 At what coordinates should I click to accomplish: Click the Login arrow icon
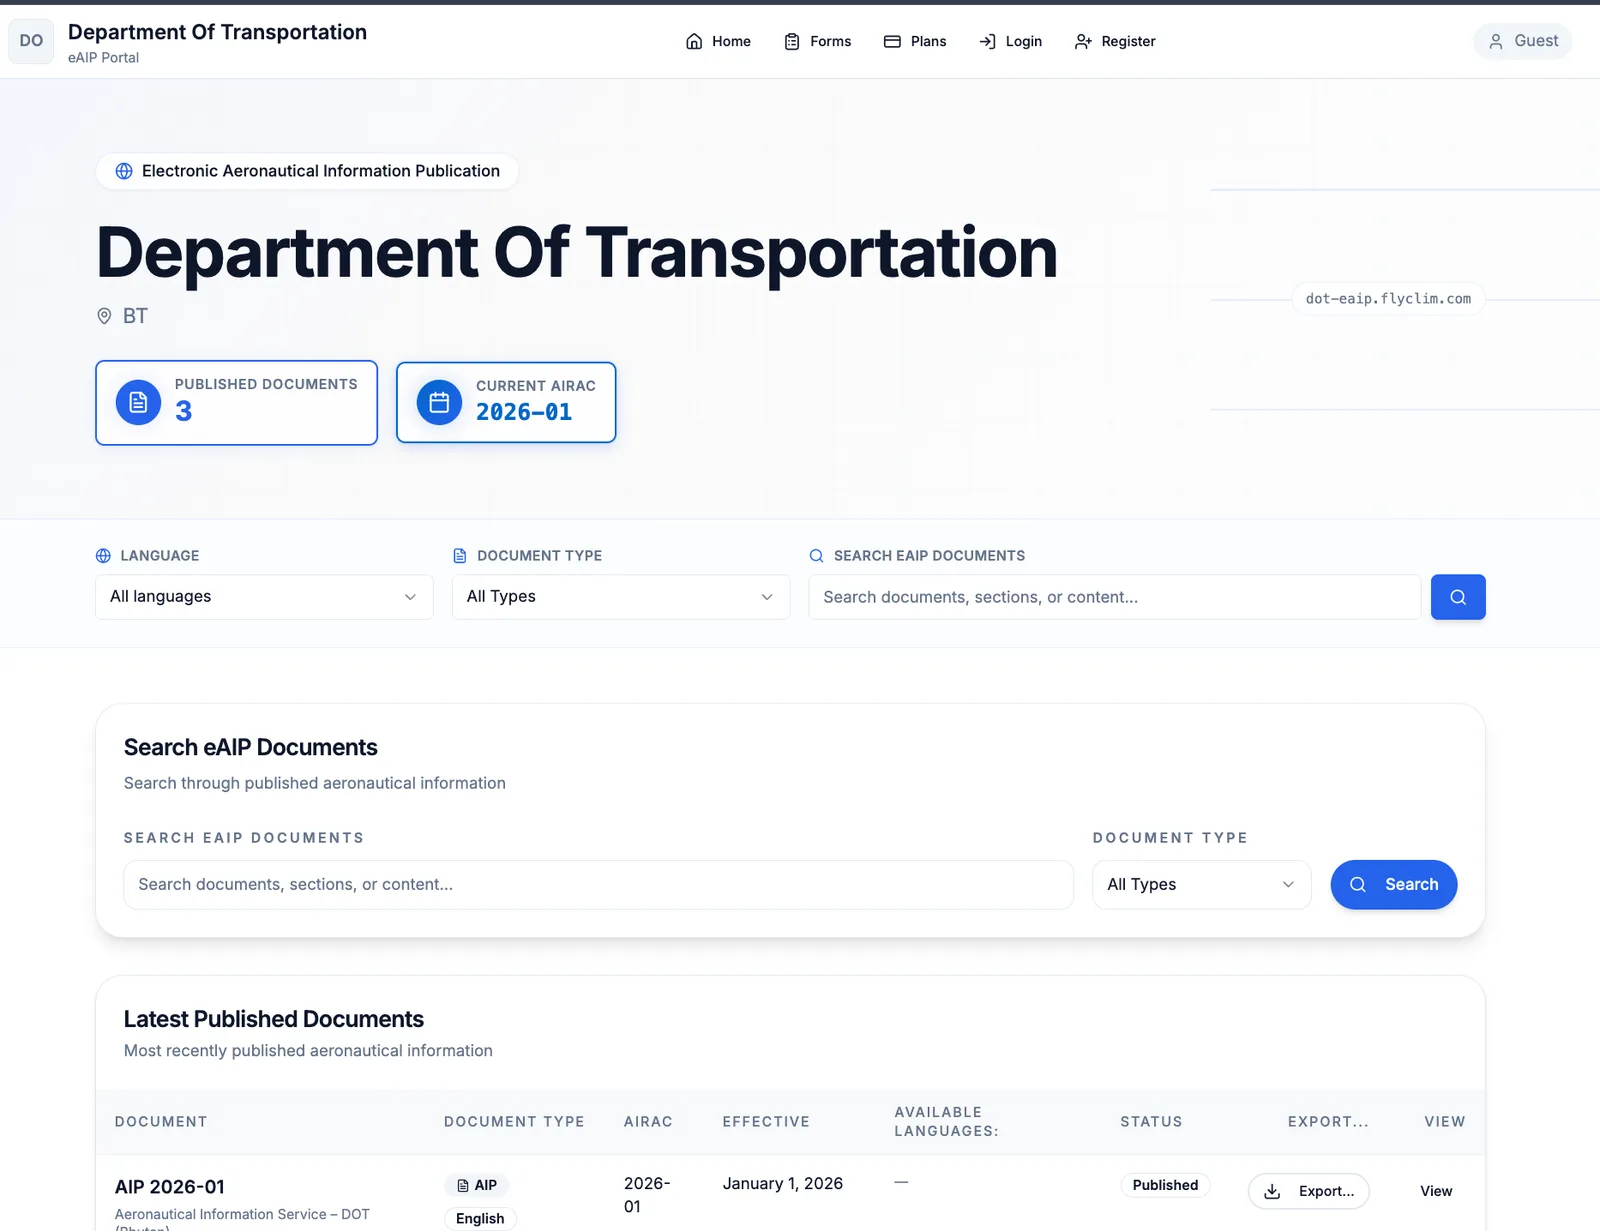coord(986,41)
